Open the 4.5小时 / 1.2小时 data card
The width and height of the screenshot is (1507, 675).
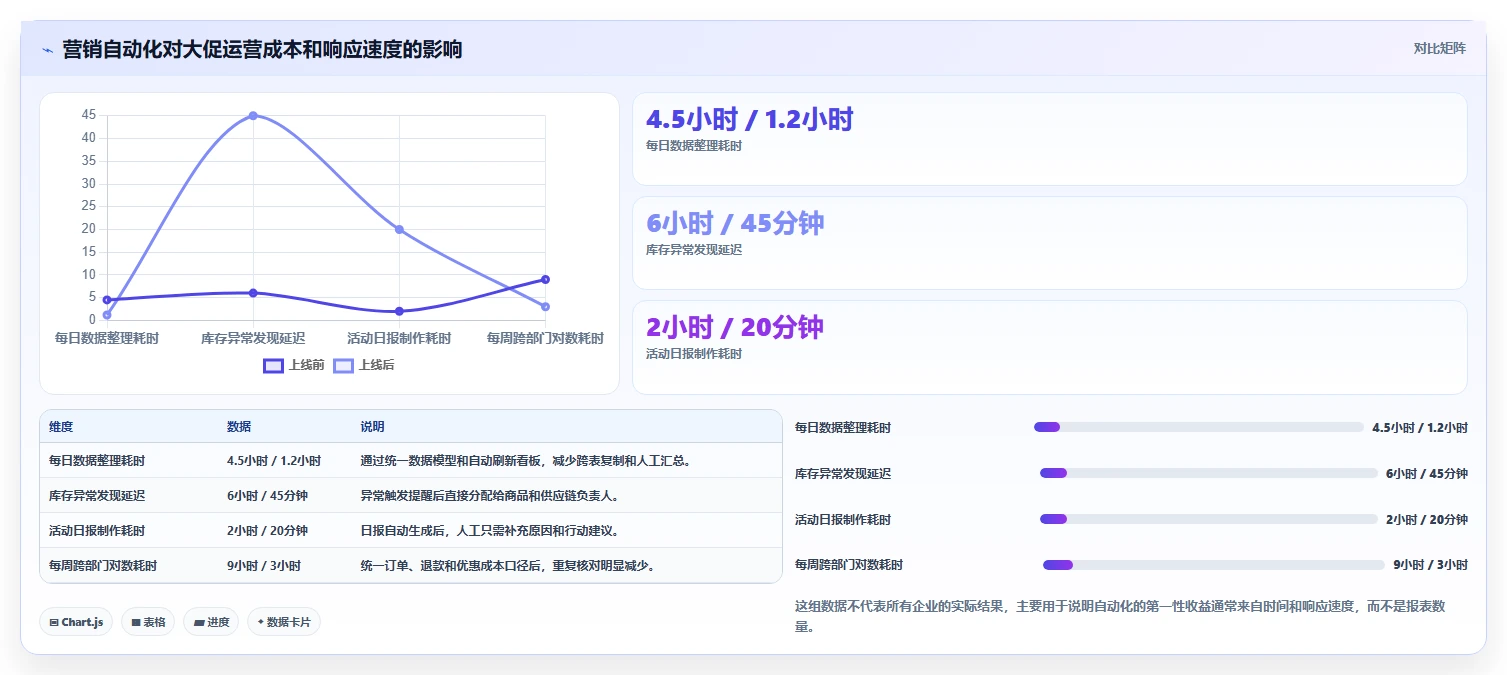click(1049, 139)
